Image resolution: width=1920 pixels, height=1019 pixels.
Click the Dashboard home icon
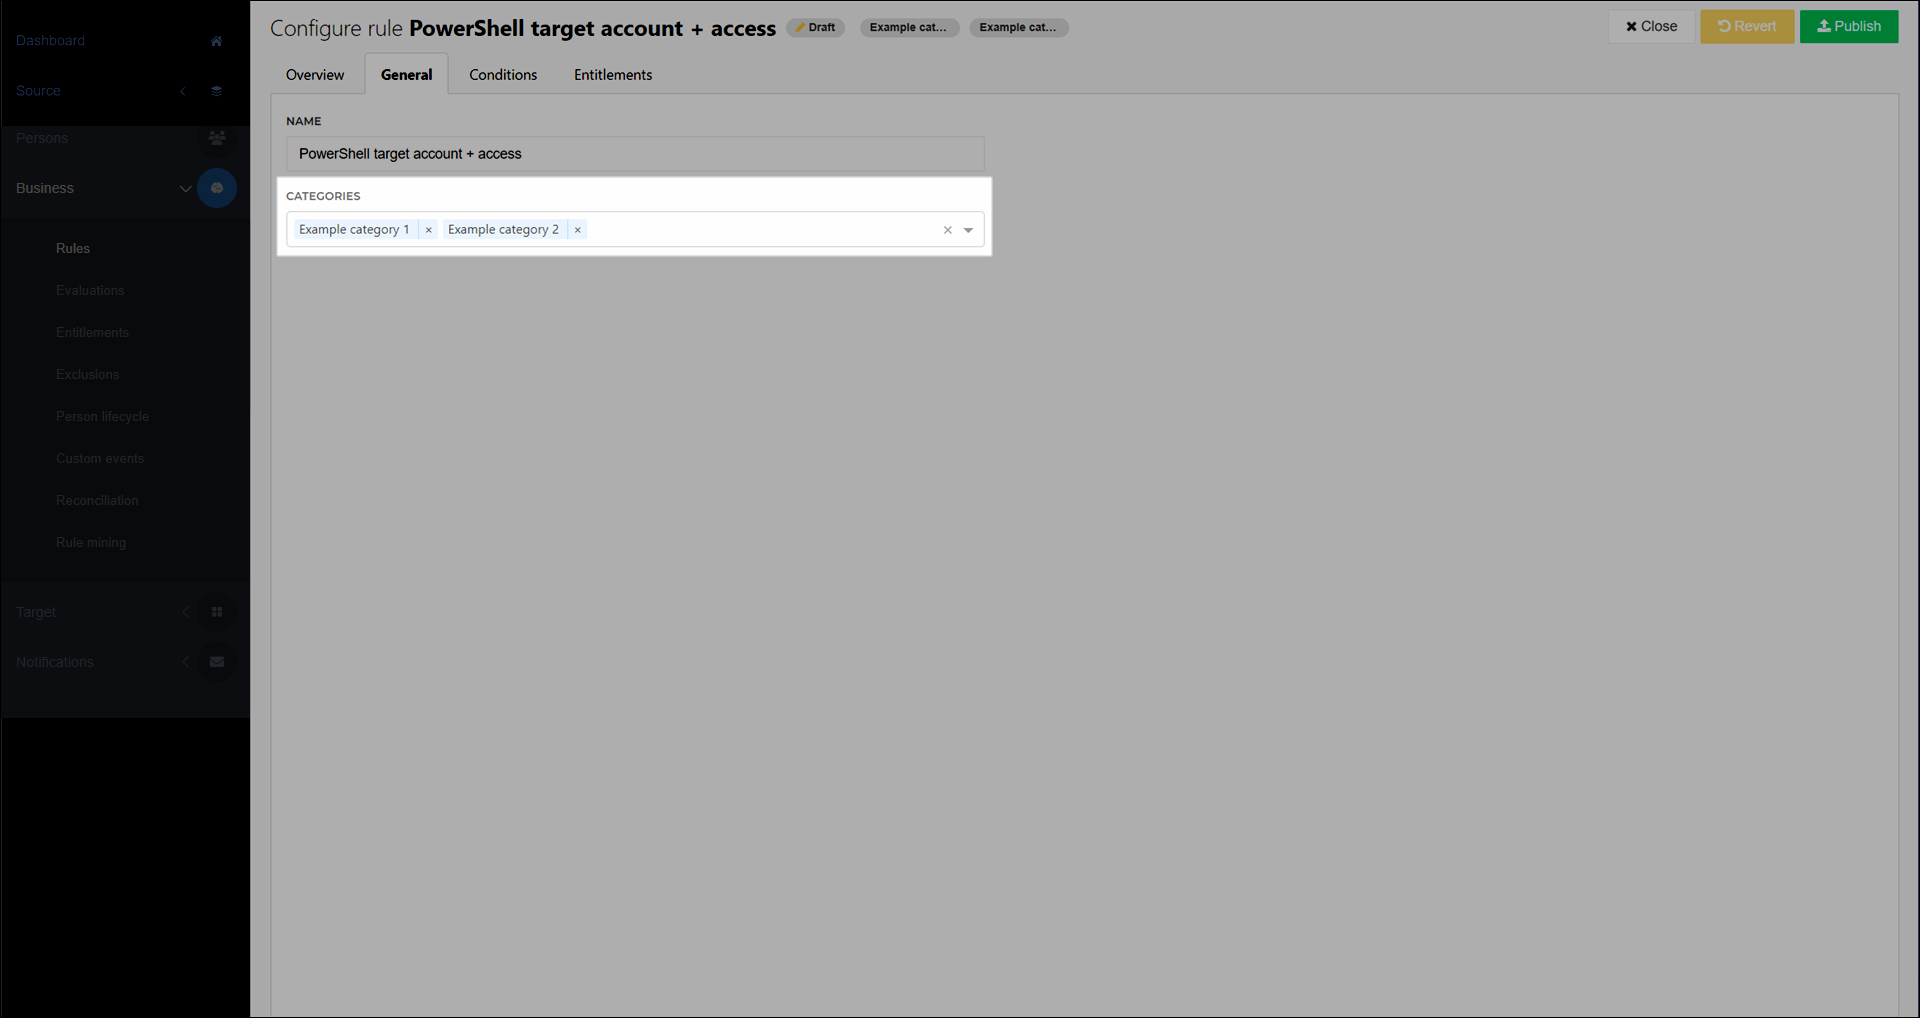click(x=216, y=40)
